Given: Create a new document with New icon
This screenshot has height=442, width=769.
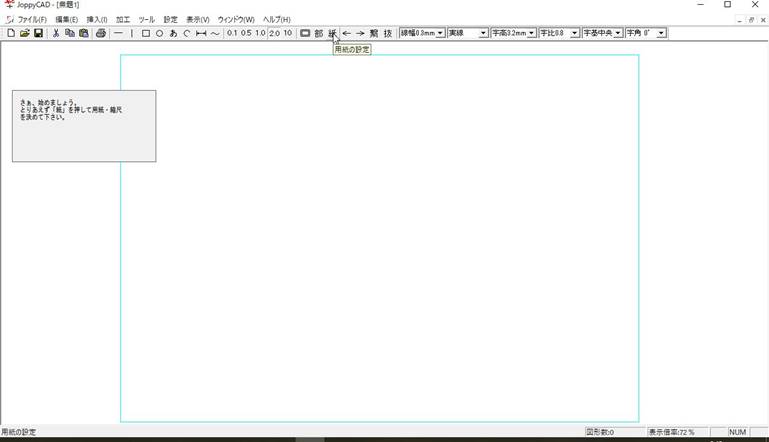Looking at the screenshot, I should pos(11,33).
